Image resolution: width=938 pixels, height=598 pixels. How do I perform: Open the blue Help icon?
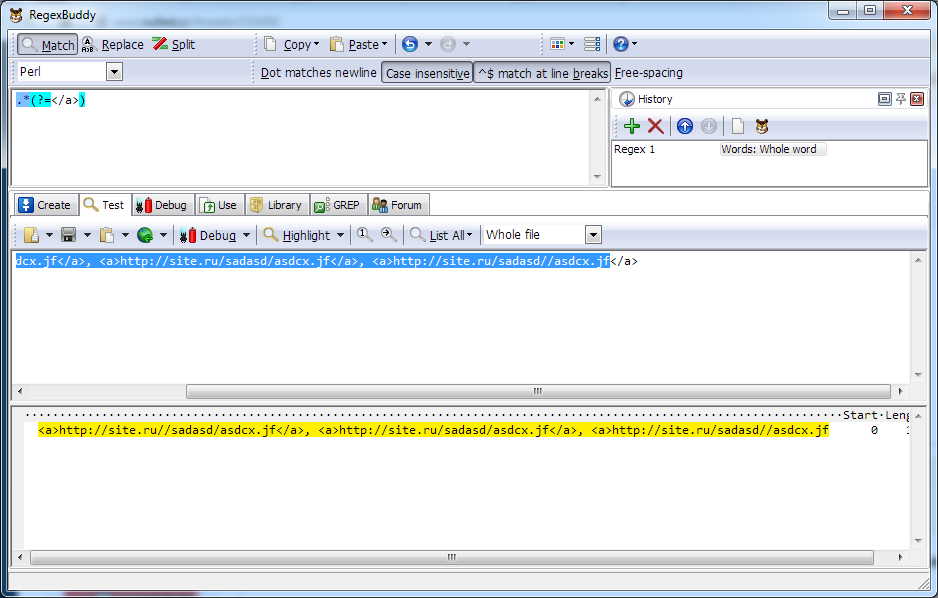coord(621,44)
